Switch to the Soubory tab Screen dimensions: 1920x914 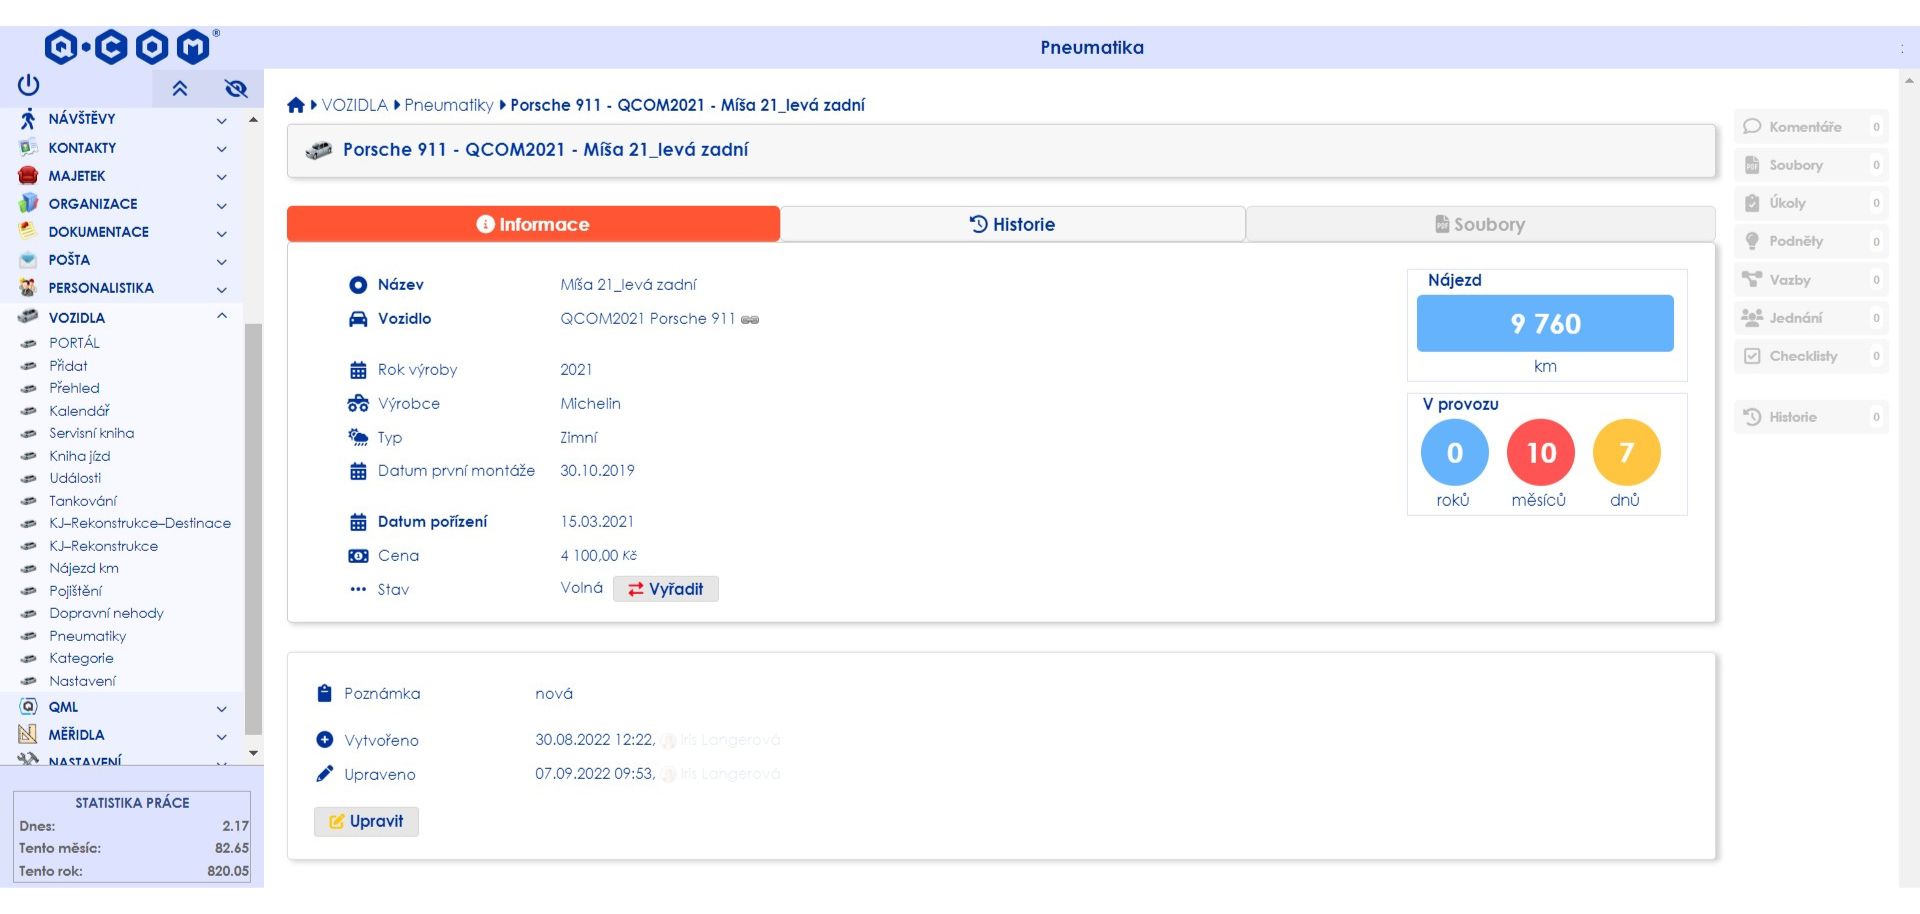[1480, 224]
